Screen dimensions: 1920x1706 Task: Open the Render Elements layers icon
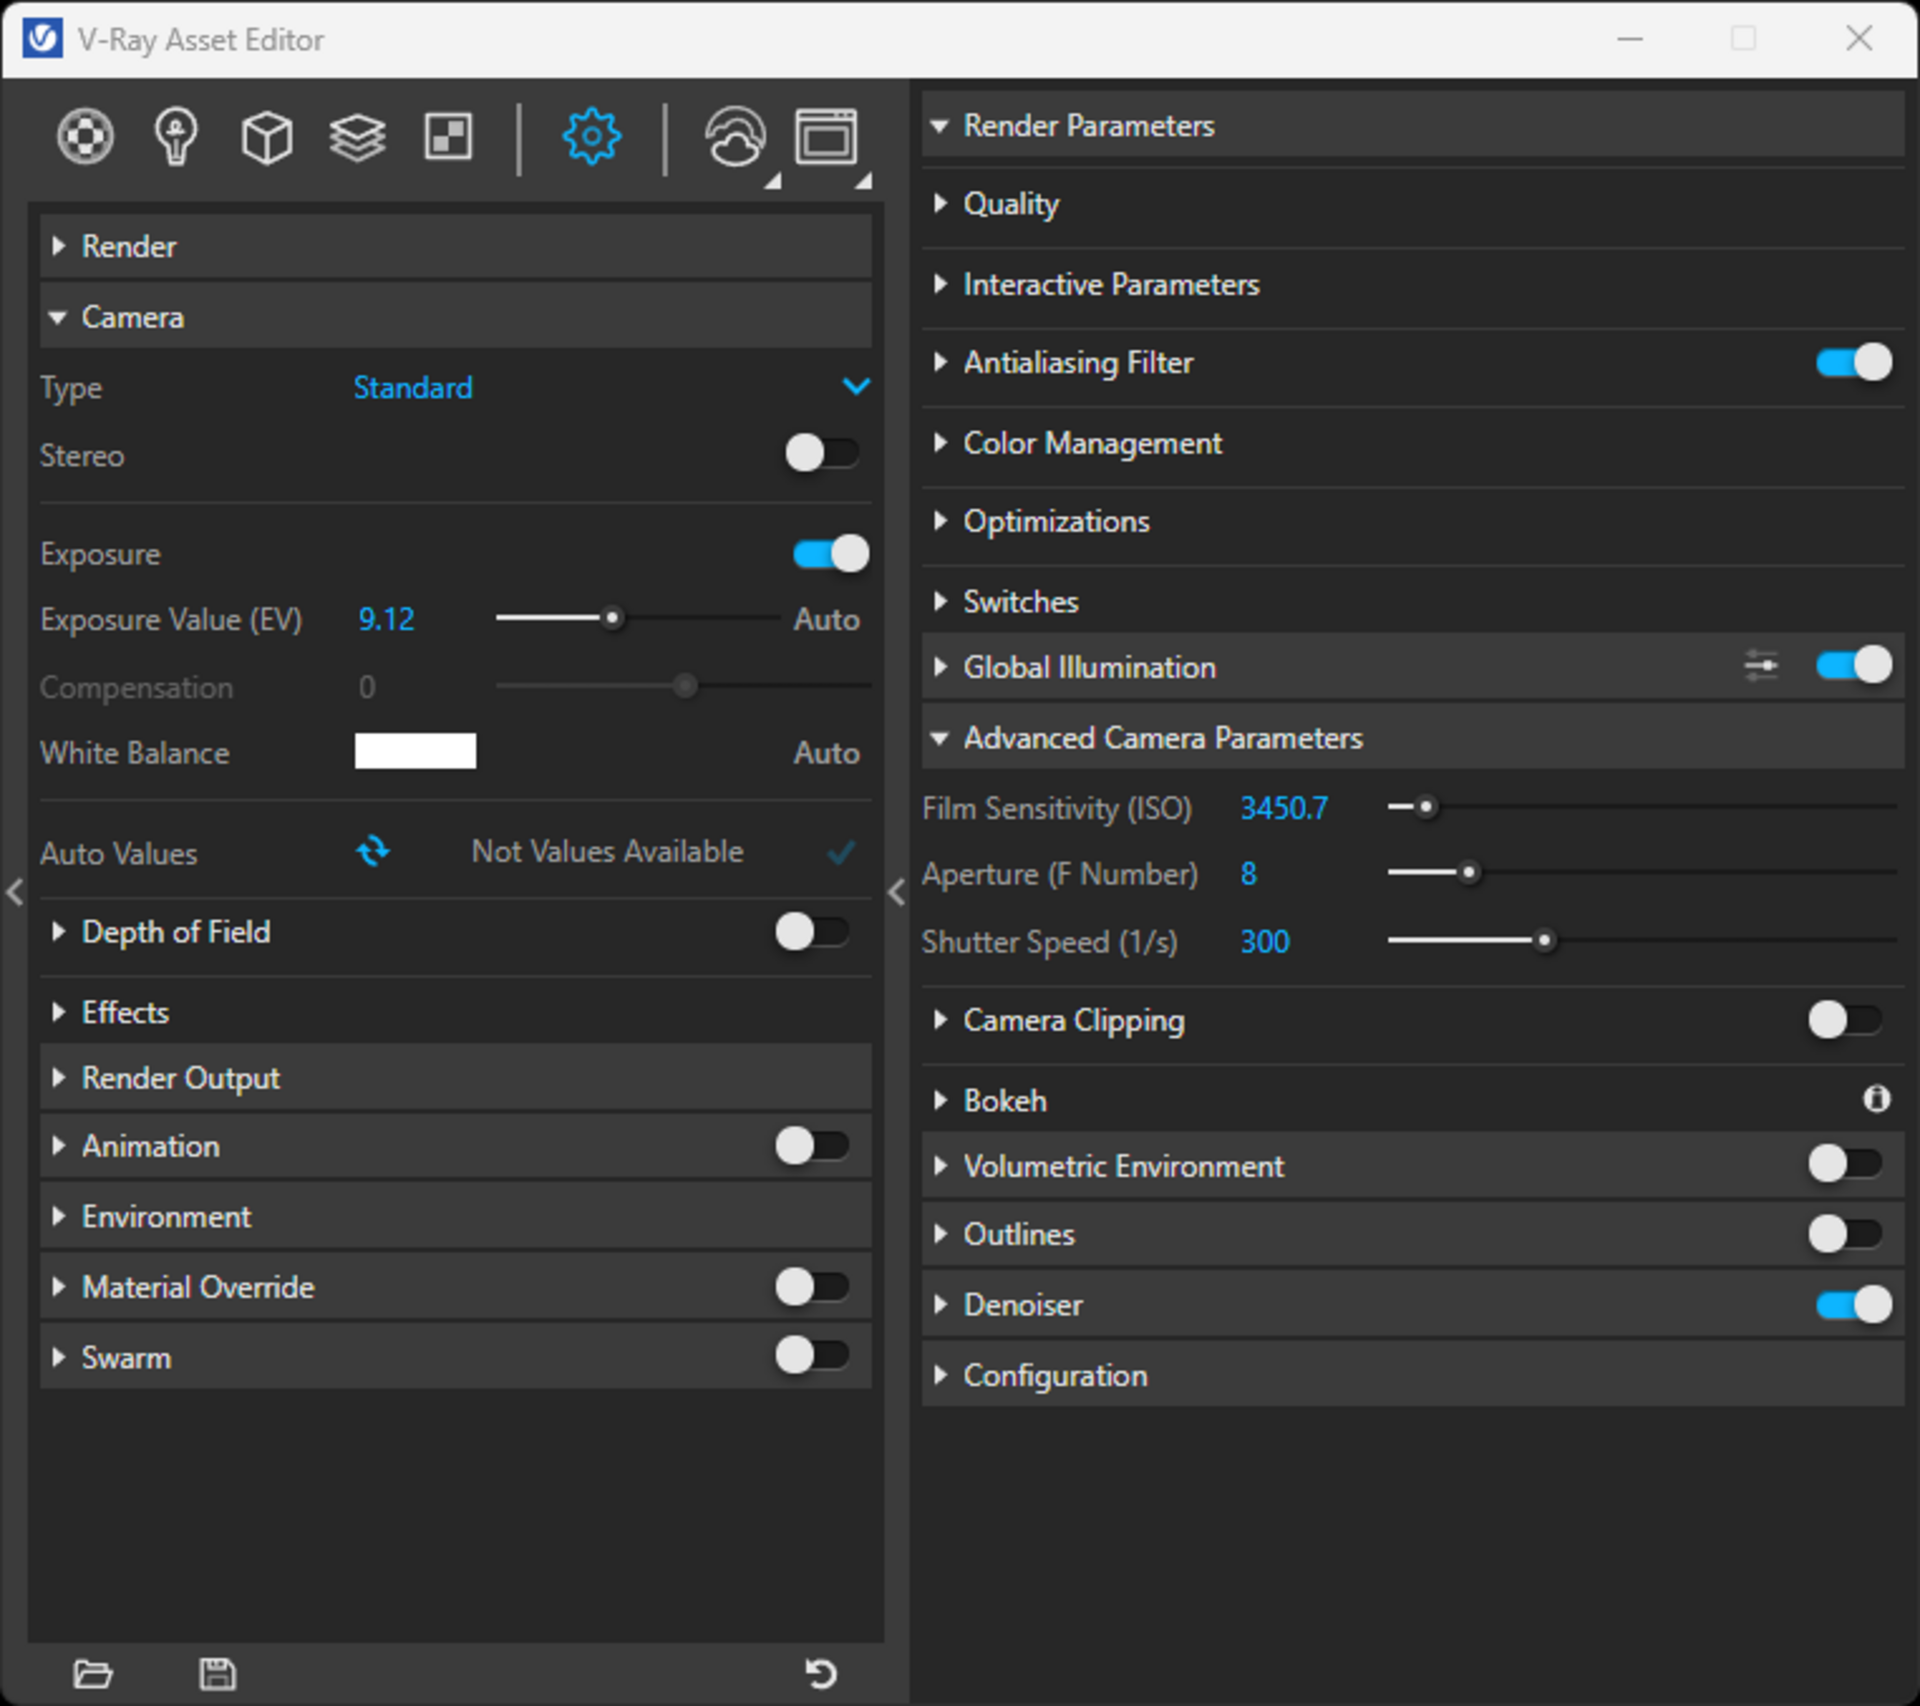pyautogui.click(x=357, y=137)
